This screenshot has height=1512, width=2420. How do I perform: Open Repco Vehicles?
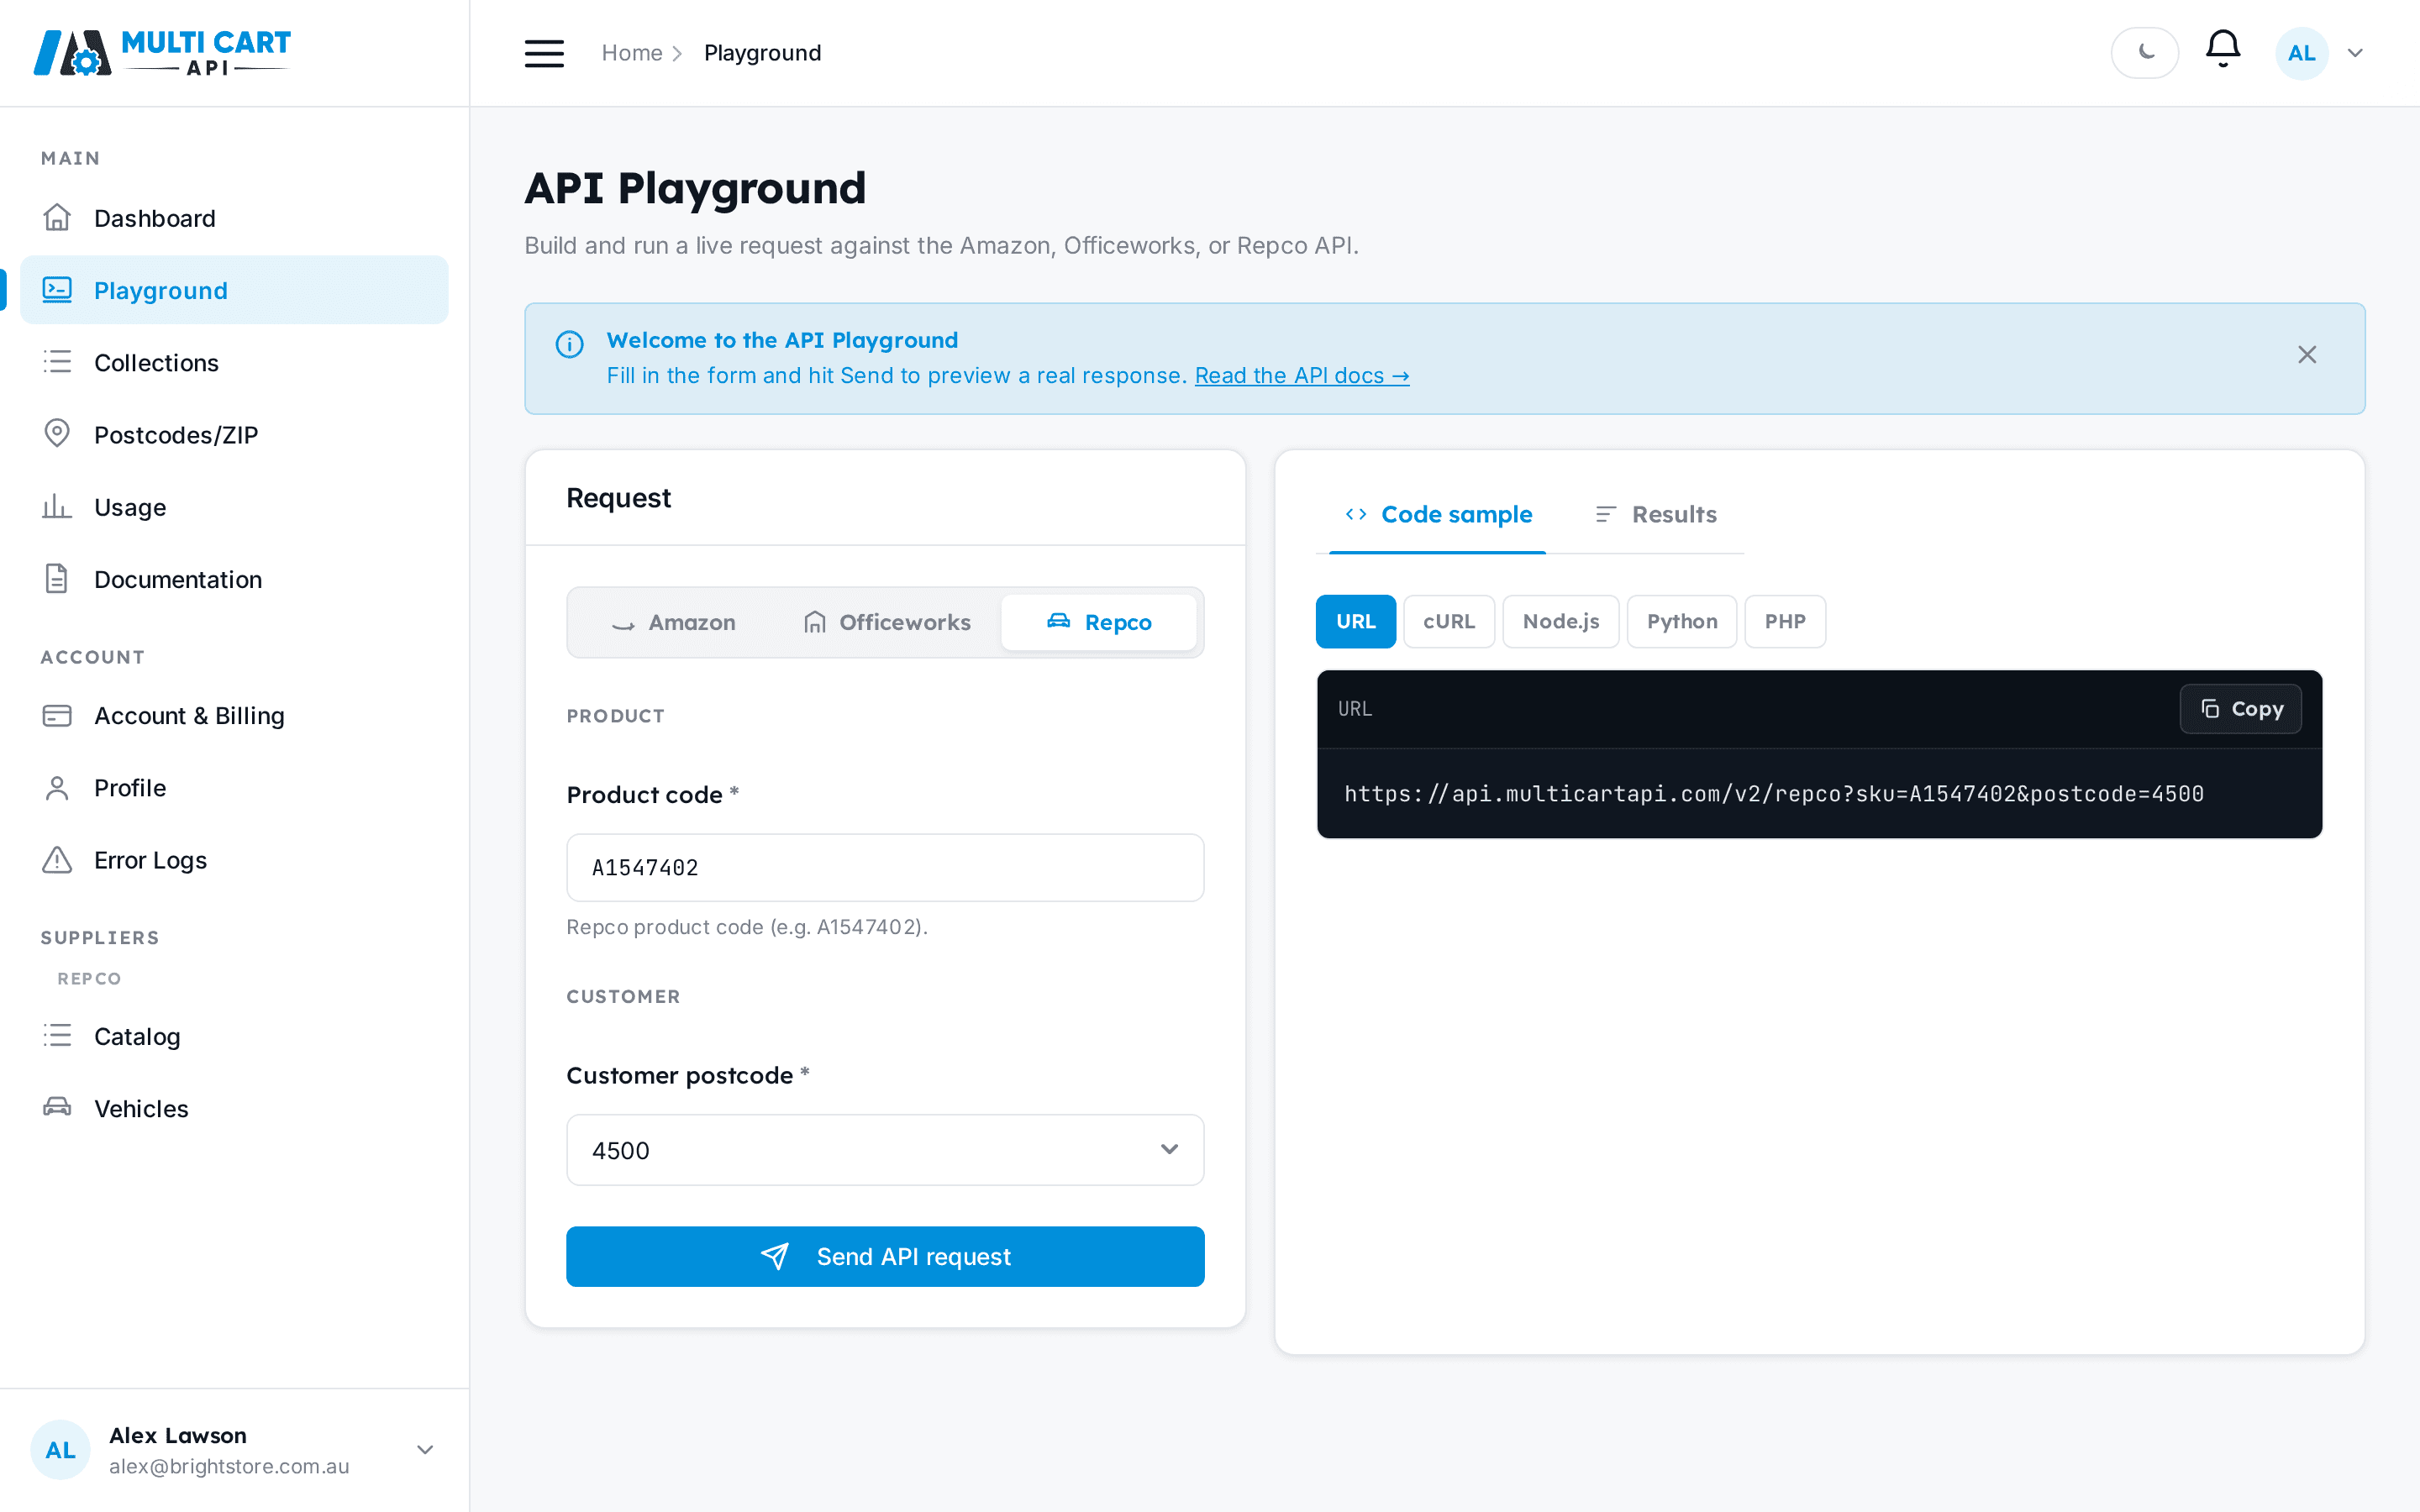234,1108
